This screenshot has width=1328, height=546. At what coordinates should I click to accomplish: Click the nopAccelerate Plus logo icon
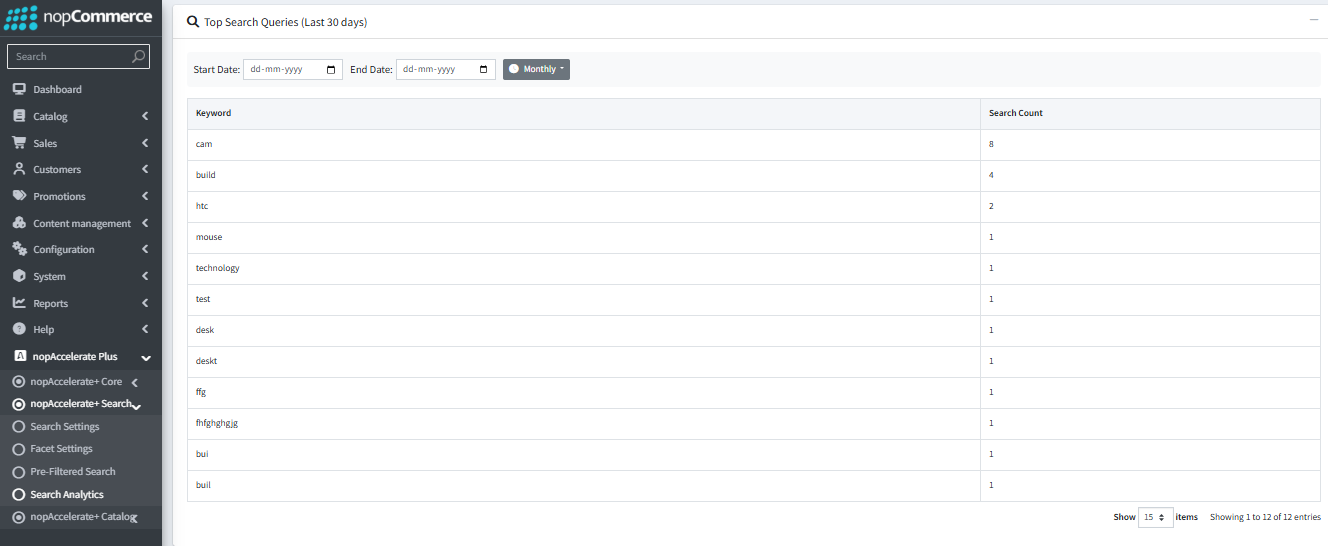click(19, 356)
